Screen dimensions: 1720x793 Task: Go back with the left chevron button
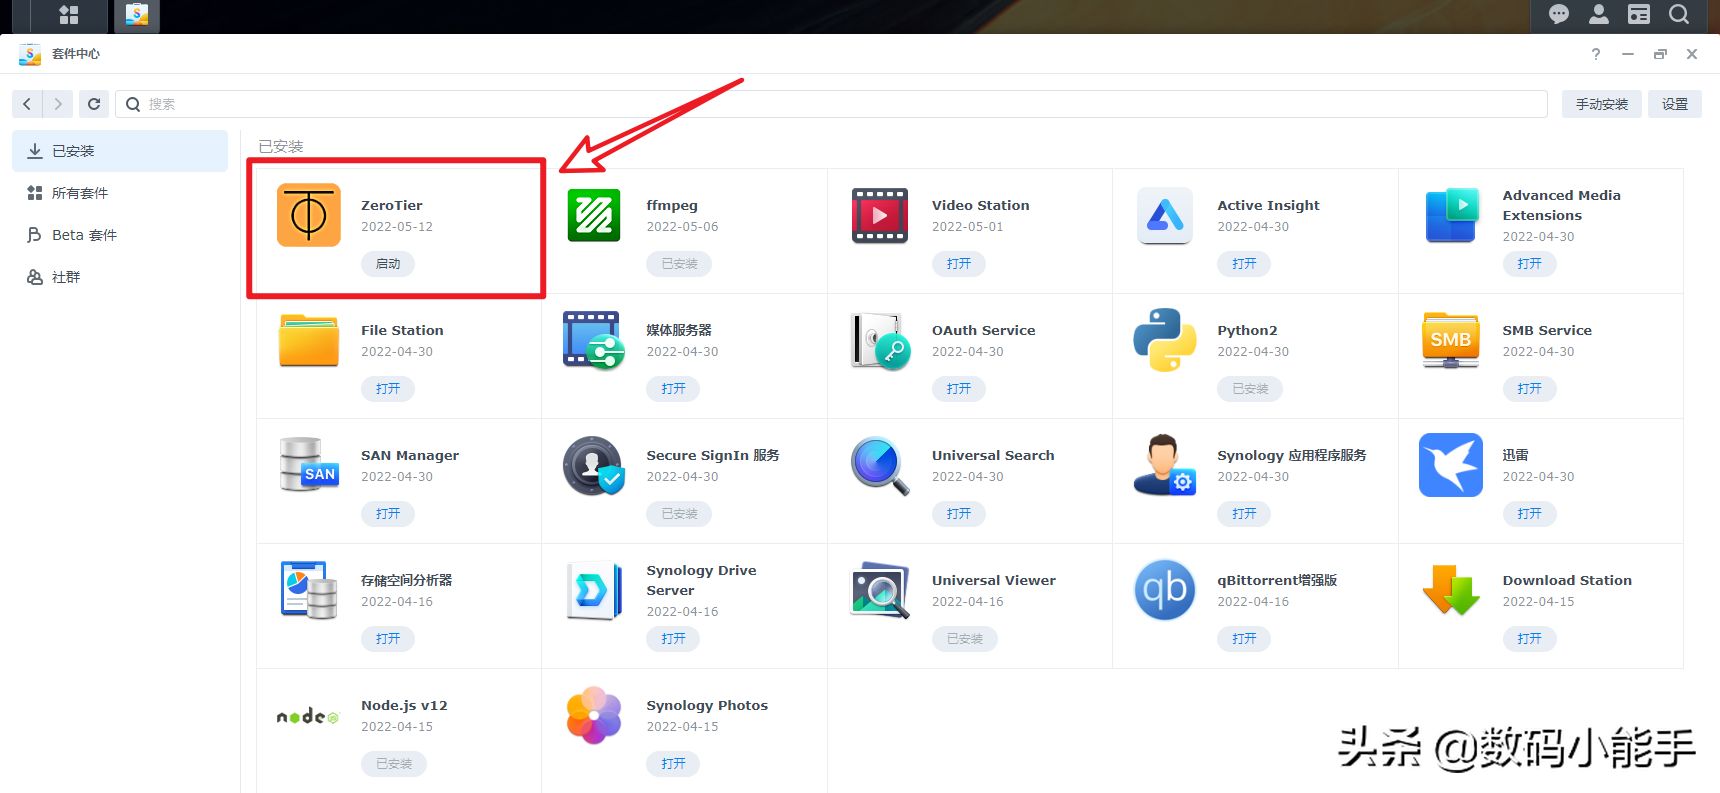(x=27, y=104)
